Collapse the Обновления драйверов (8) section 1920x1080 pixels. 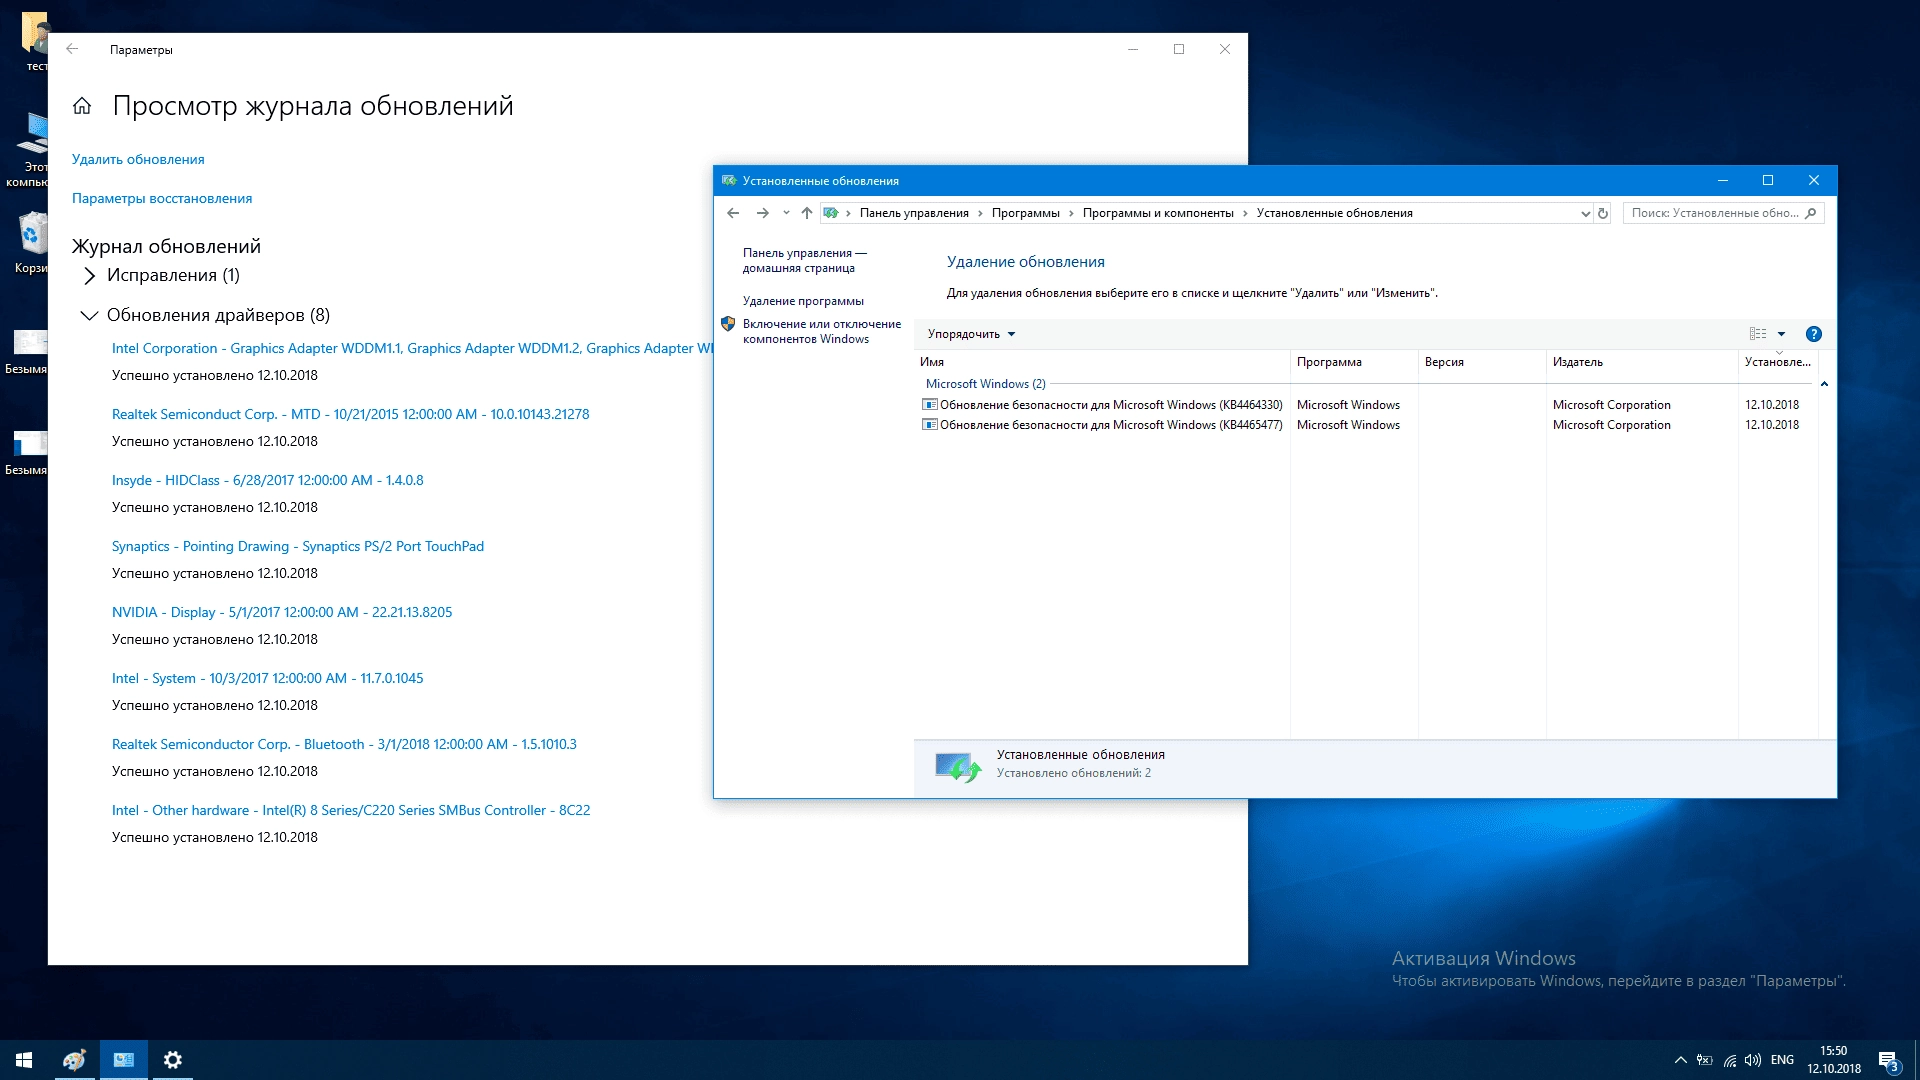[x=205, y=315]
